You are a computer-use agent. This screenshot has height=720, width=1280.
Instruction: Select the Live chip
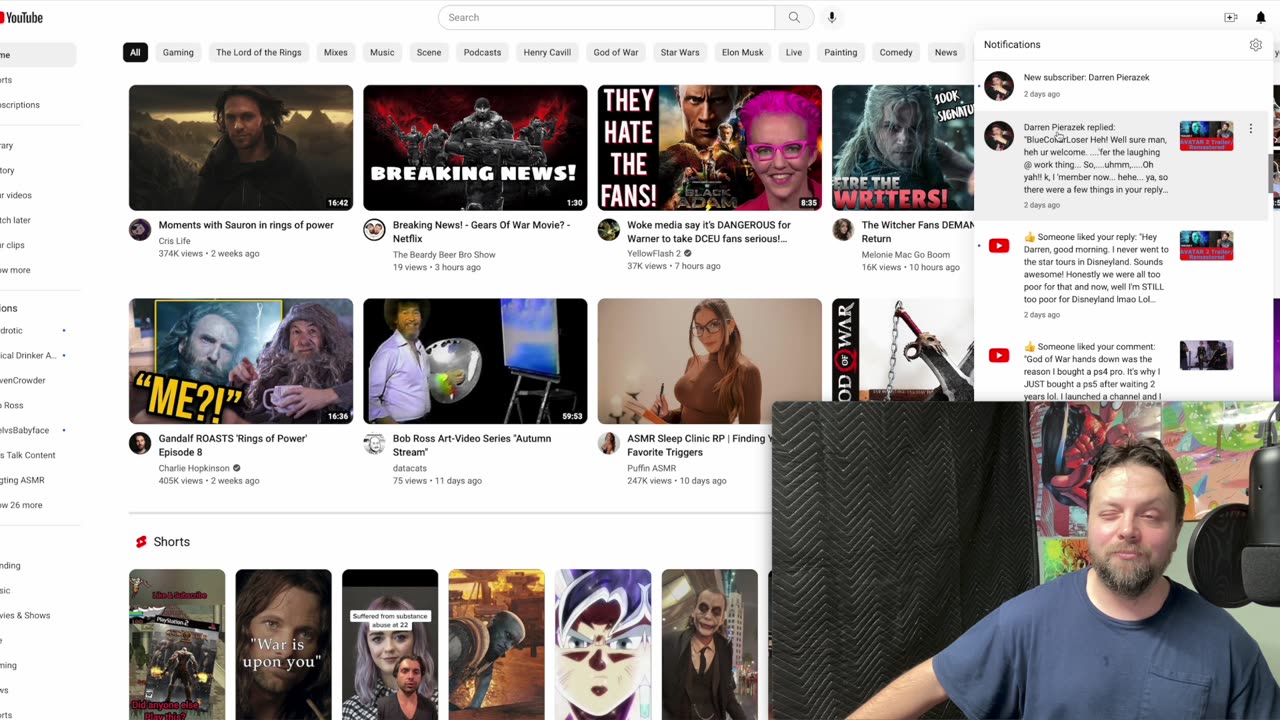click(x=794, y=52)
